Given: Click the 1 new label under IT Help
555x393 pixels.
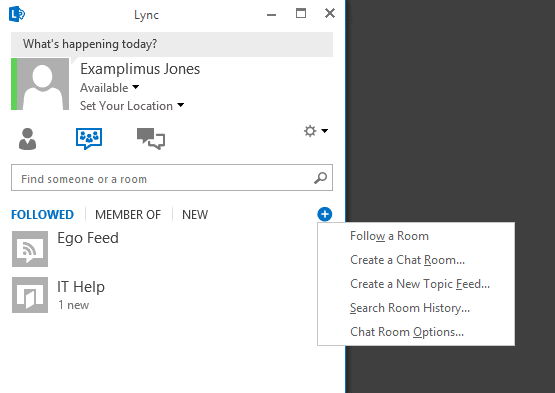Looking at the screenshot, I should (x=74, y=305).
